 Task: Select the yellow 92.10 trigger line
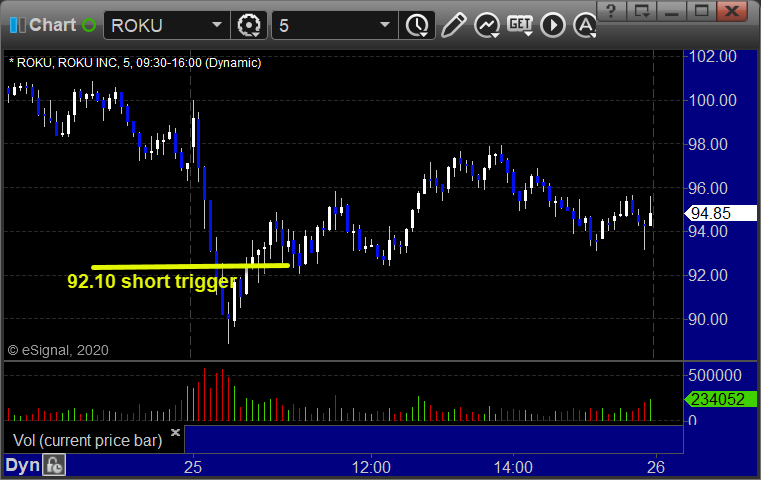point(190,266)
